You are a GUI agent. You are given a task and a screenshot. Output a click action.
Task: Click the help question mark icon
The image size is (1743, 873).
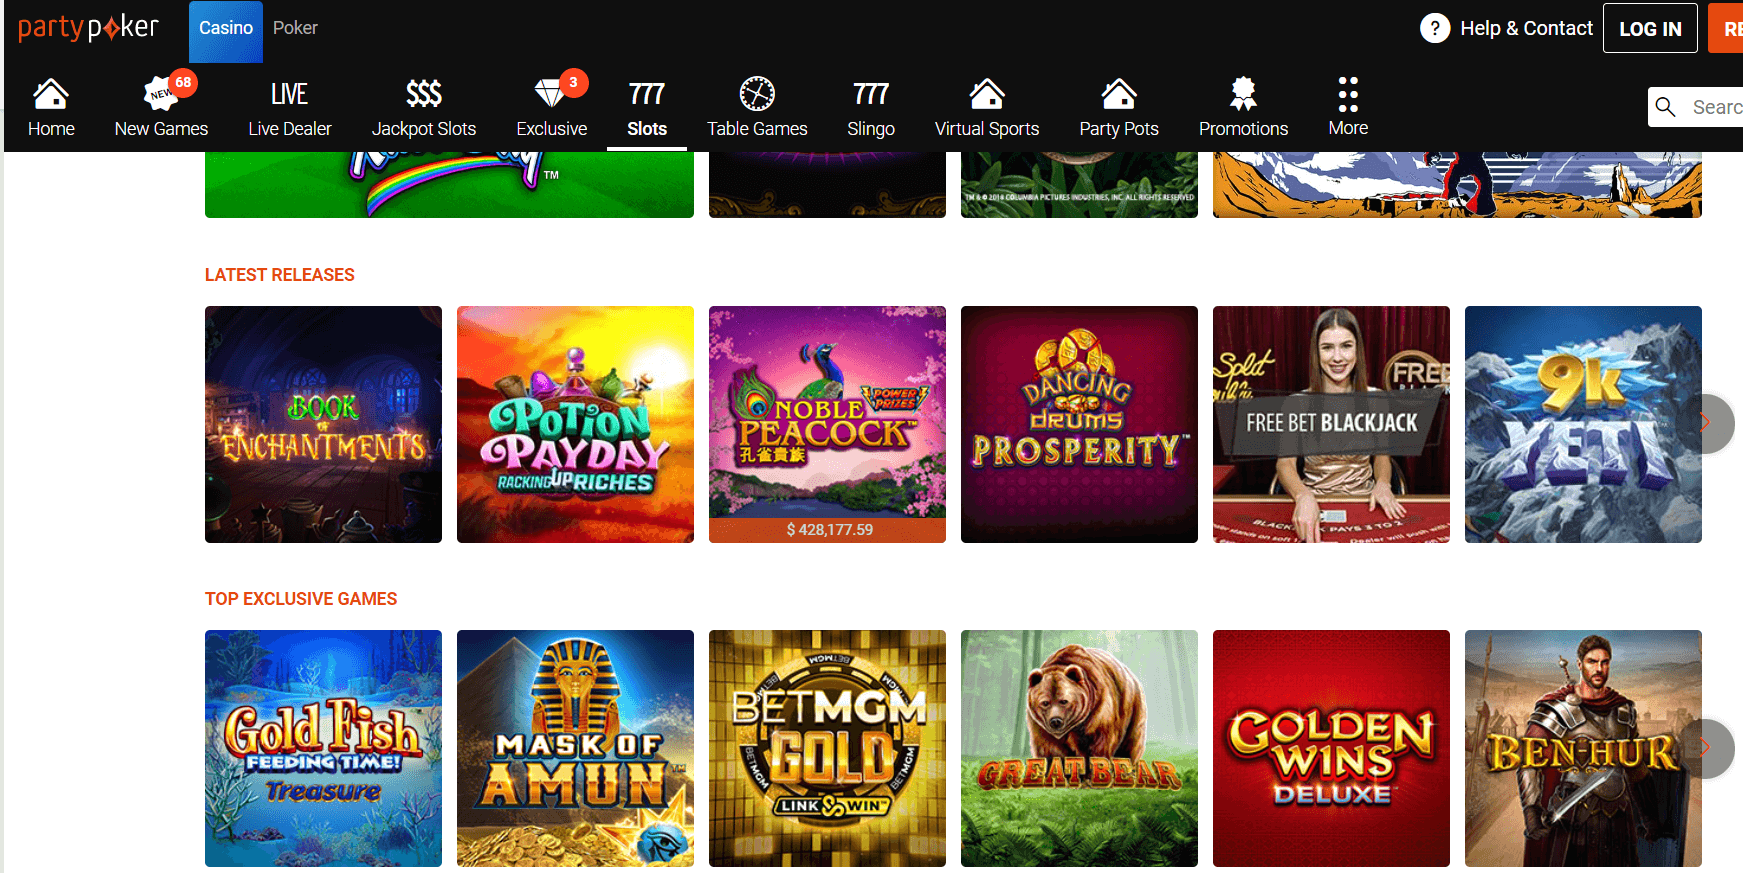tap(1435, 28)
